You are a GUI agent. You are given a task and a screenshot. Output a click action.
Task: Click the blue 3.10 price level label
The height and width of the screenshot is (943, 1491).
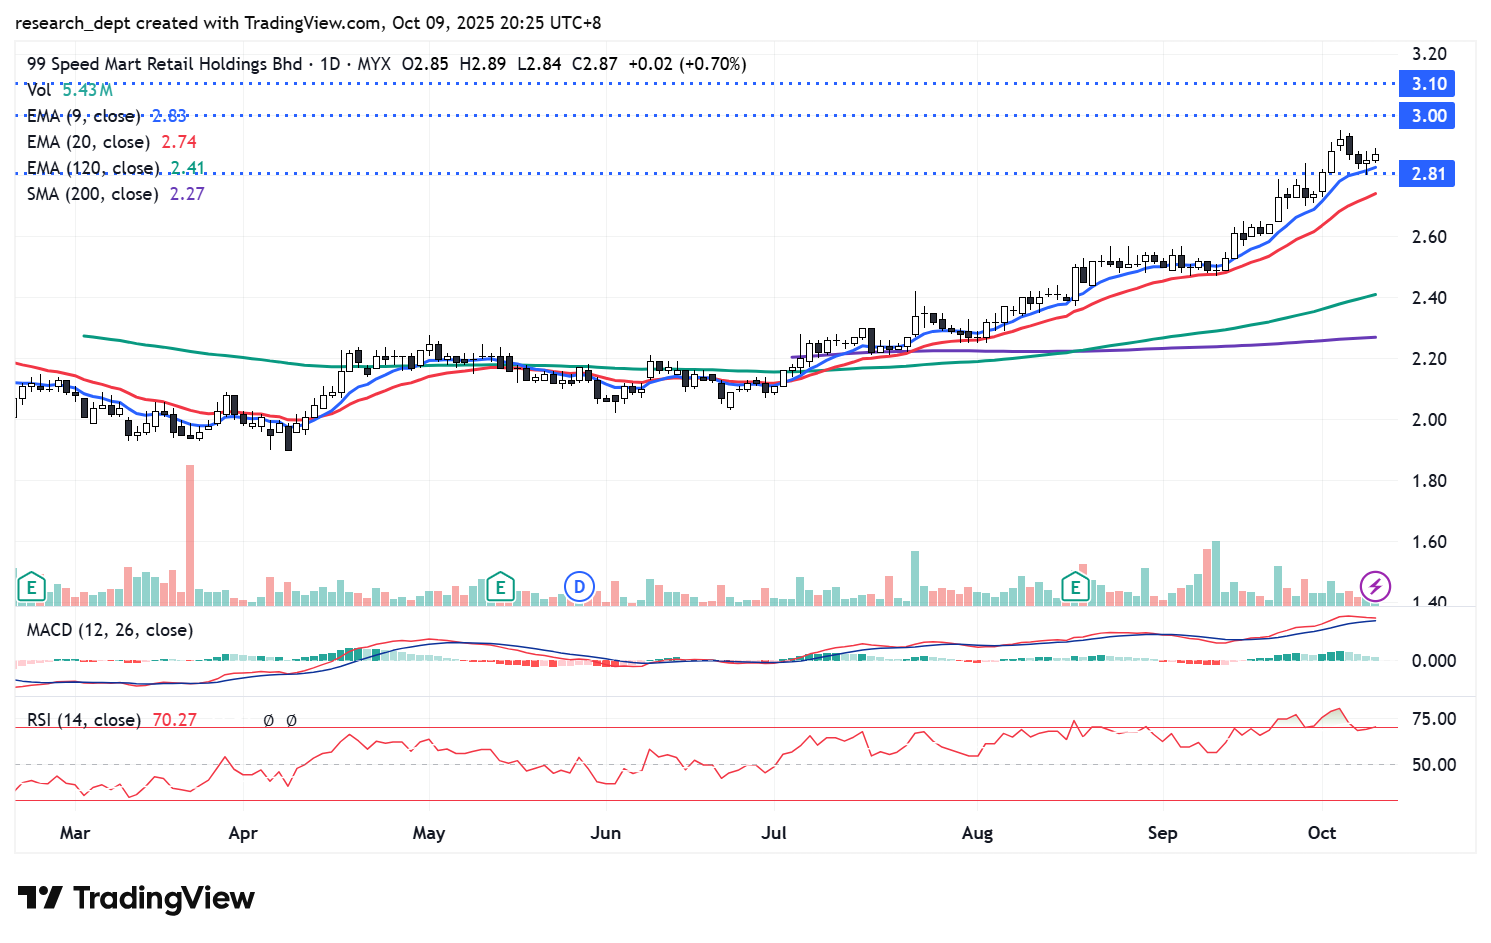coord(1428,84)
